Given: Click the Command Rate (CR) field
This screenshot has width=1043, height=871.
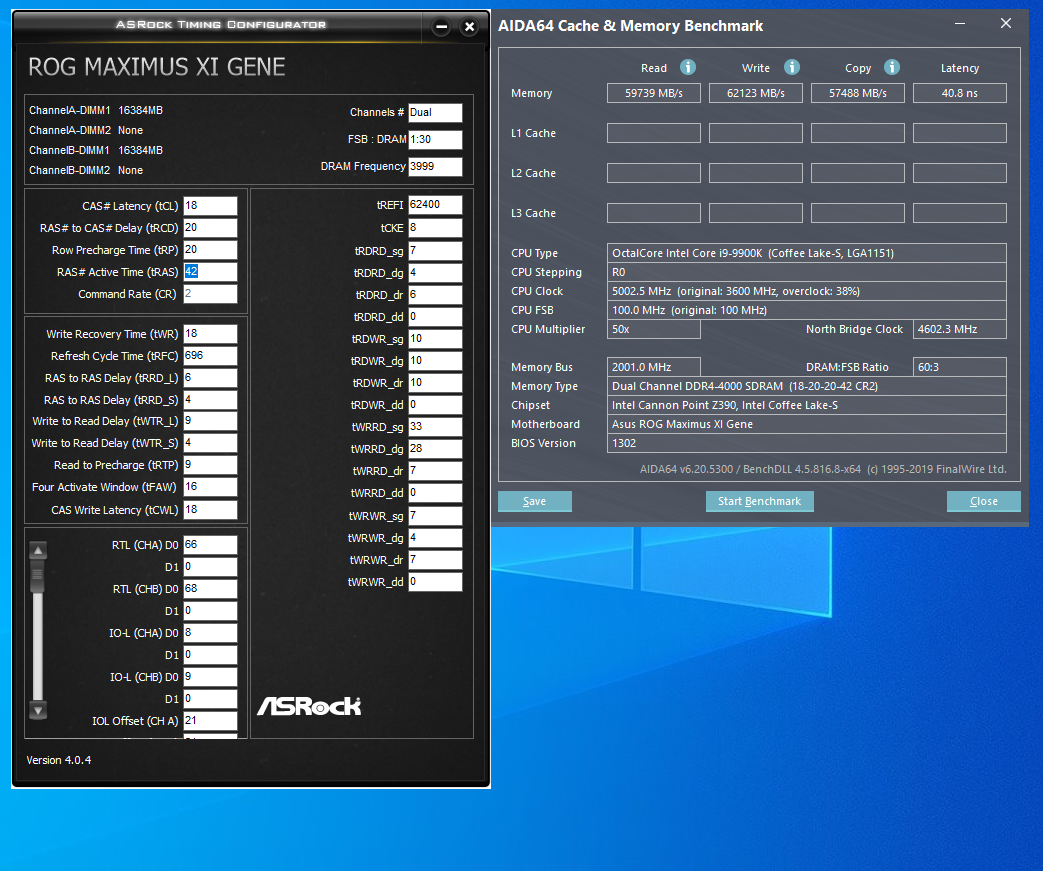Looking at the screenshot, I should 210,293.
